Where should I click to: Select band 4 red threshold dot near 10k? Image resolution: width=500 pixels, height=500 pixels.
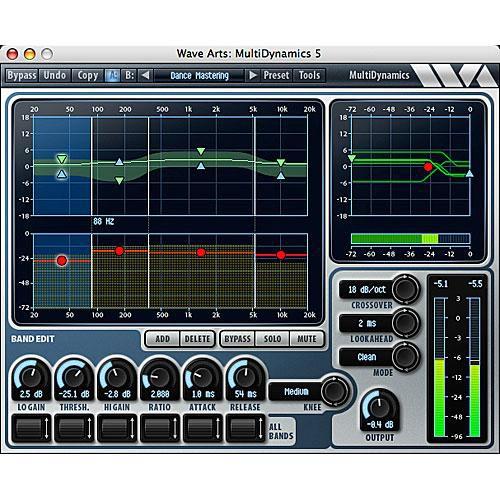tap(281, 255)
